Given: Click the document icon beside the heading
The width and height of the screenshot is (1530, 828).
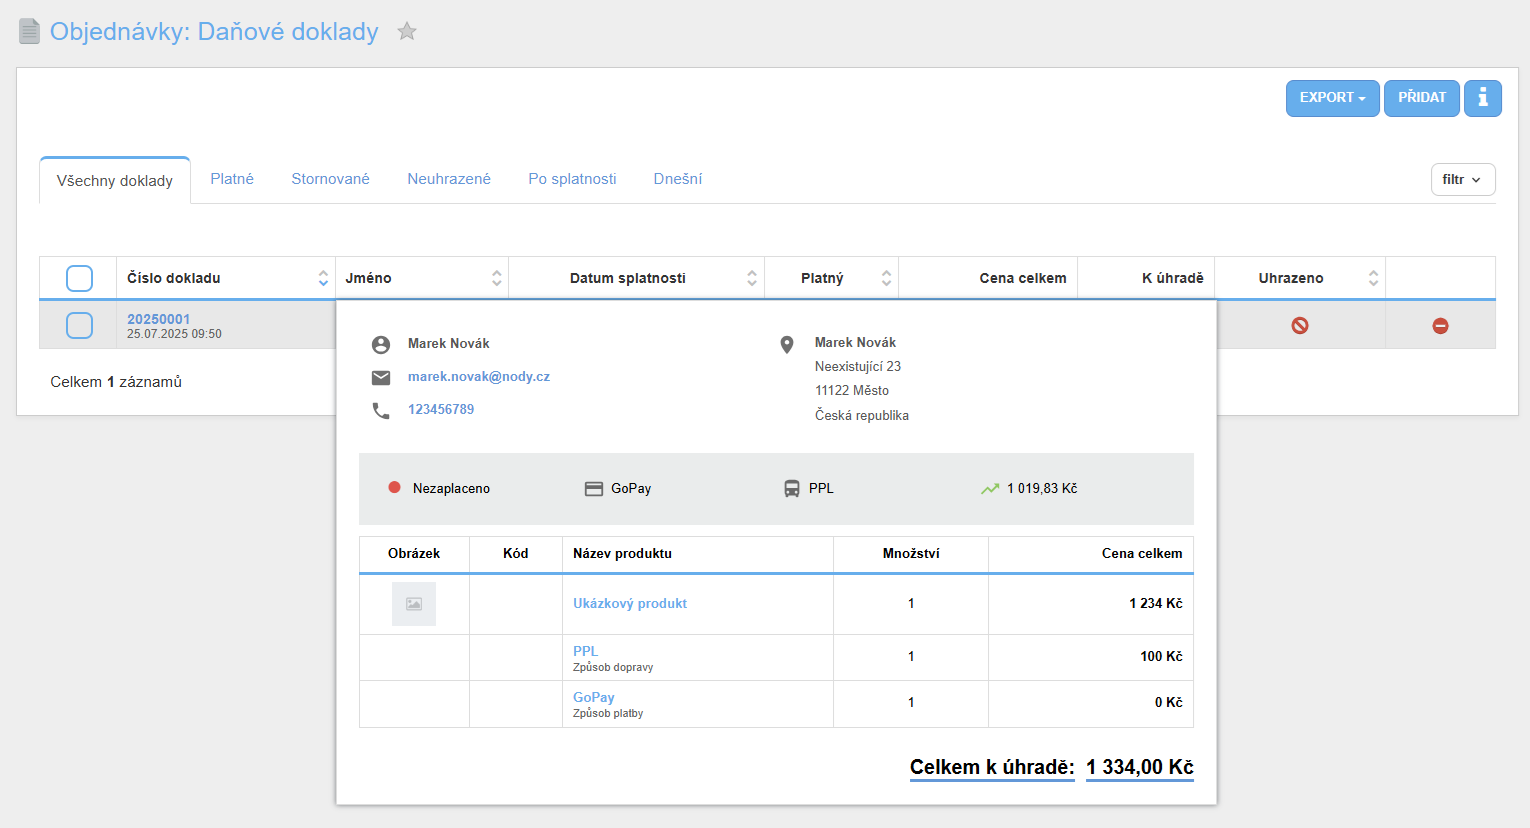Looking at the screenshot, I should tap(30, 32).
